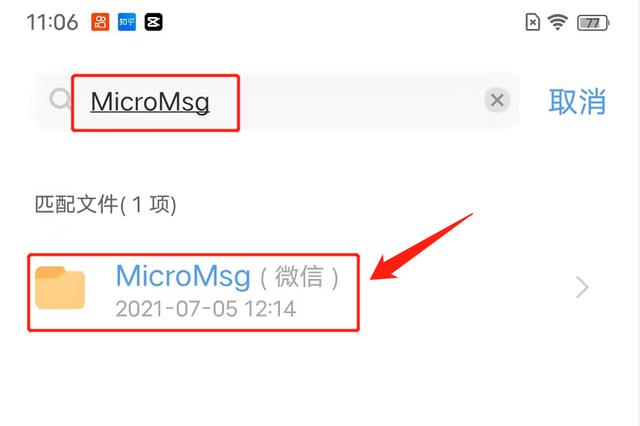
Task: Tap the Wi-Fi signal icon
Action: (558, 22)
